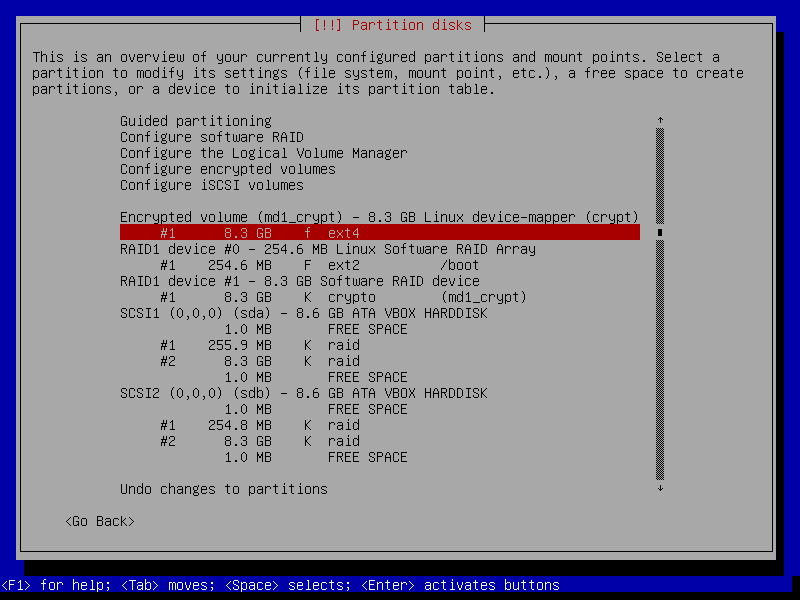The width and height of the screenshot is (800, 600).
Task: Choose the ext2 /boot partition
Action: click(319, 265)
